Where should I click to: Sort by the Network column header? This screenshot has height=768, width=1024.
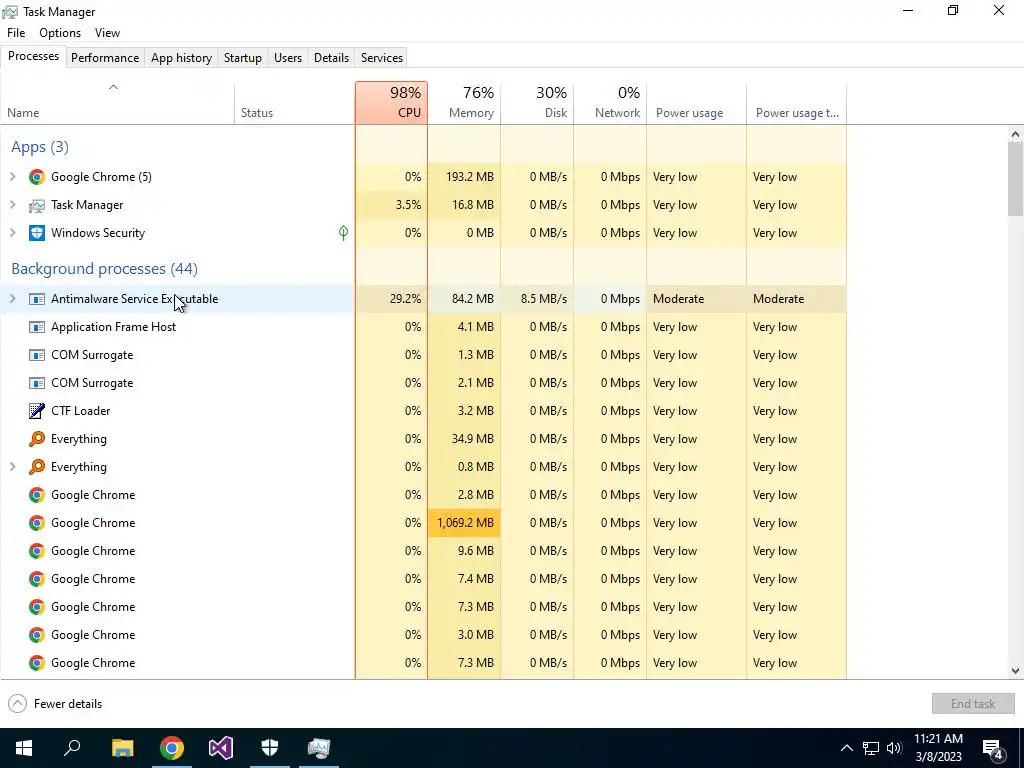611,103
